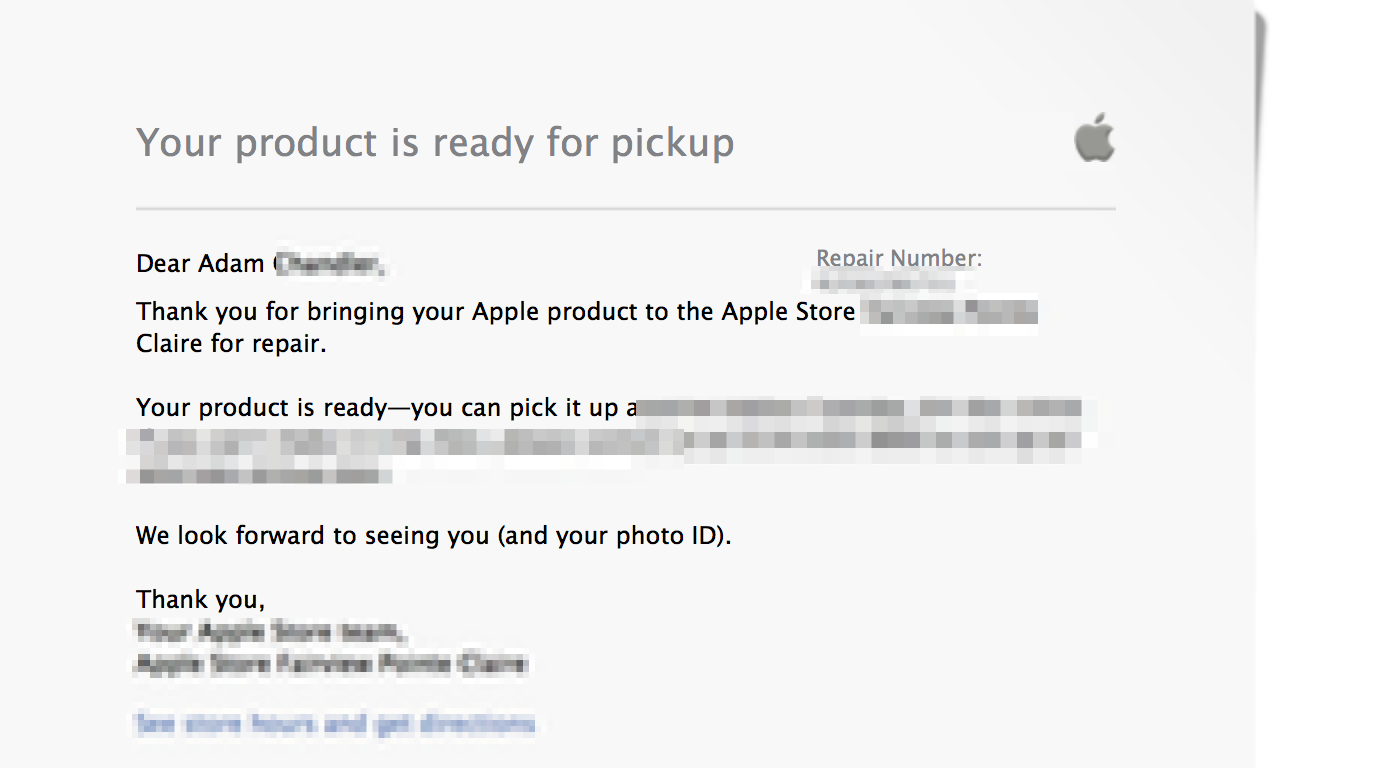This screenshot has height=768, width=1388.
Task: Click the blurred Apple Store location signature line
Action: coord(330,664)
